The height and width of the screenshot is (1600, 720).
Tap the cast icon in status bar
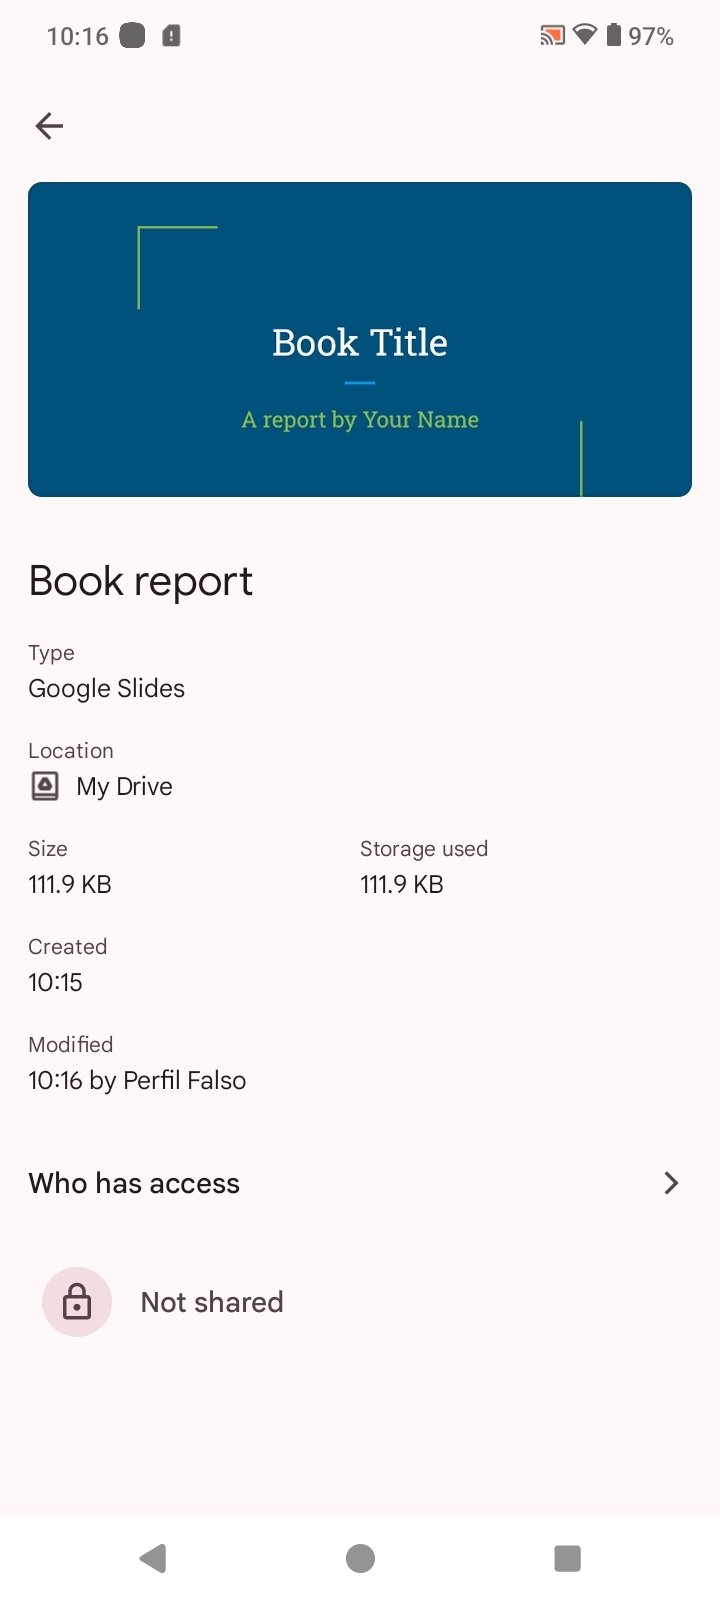tap(552, 37)
